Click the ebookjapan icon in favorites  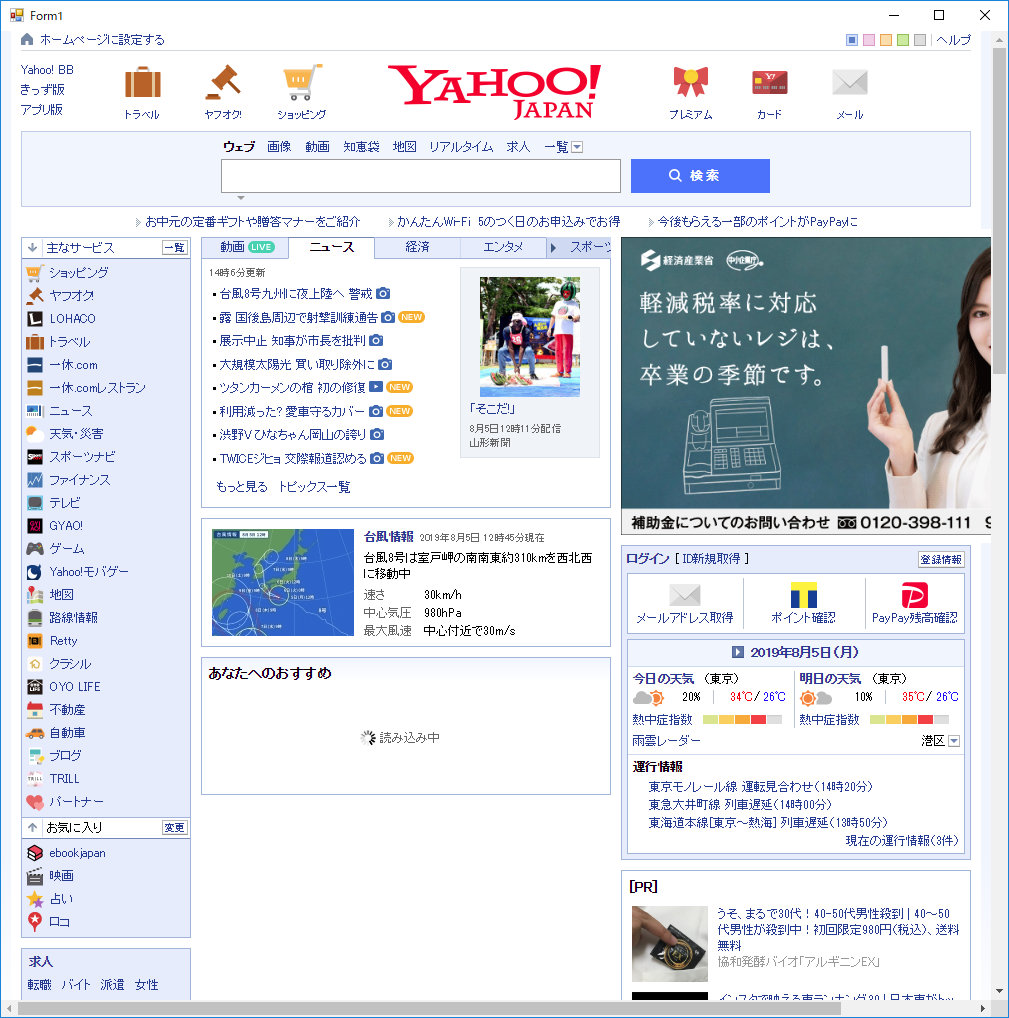[35, 853]
